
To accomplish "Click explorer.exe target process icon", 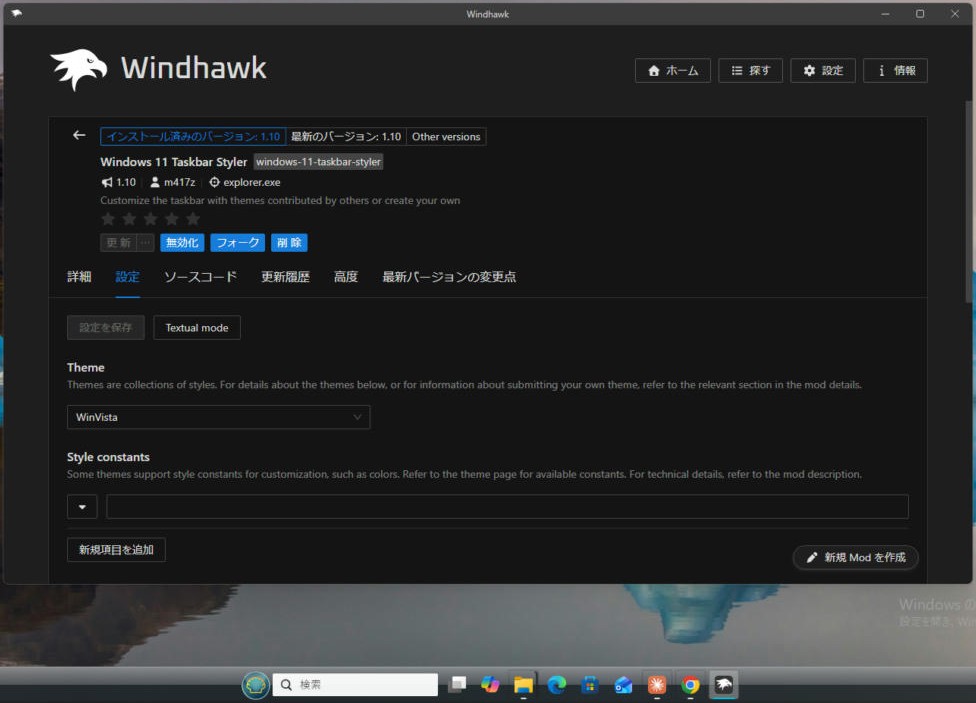I will (x=214, y=182).
